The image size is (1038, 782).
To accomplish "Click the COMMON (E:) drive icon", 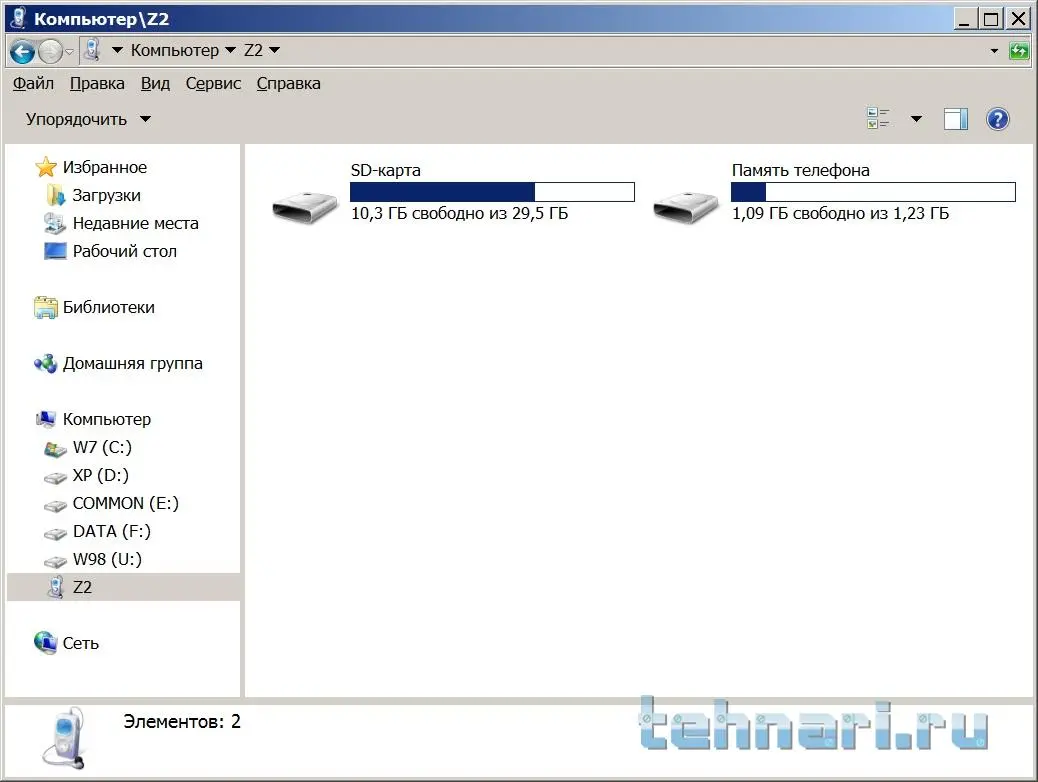I will 55,506.
